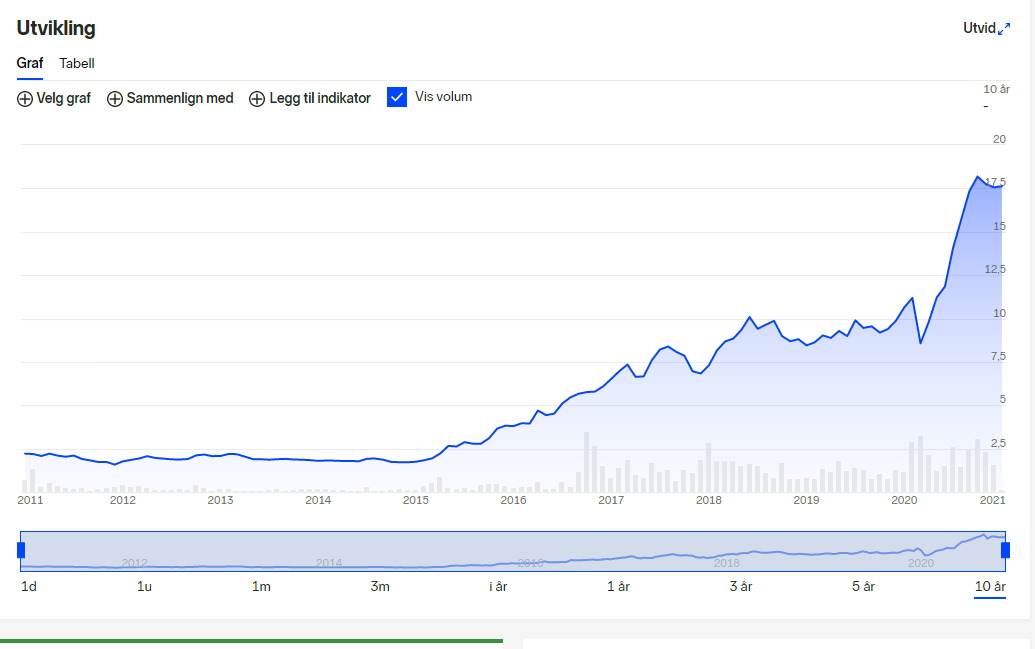Set chart range to 3 år
This screenshot has width=1035, height=649.
pos(741,586)
